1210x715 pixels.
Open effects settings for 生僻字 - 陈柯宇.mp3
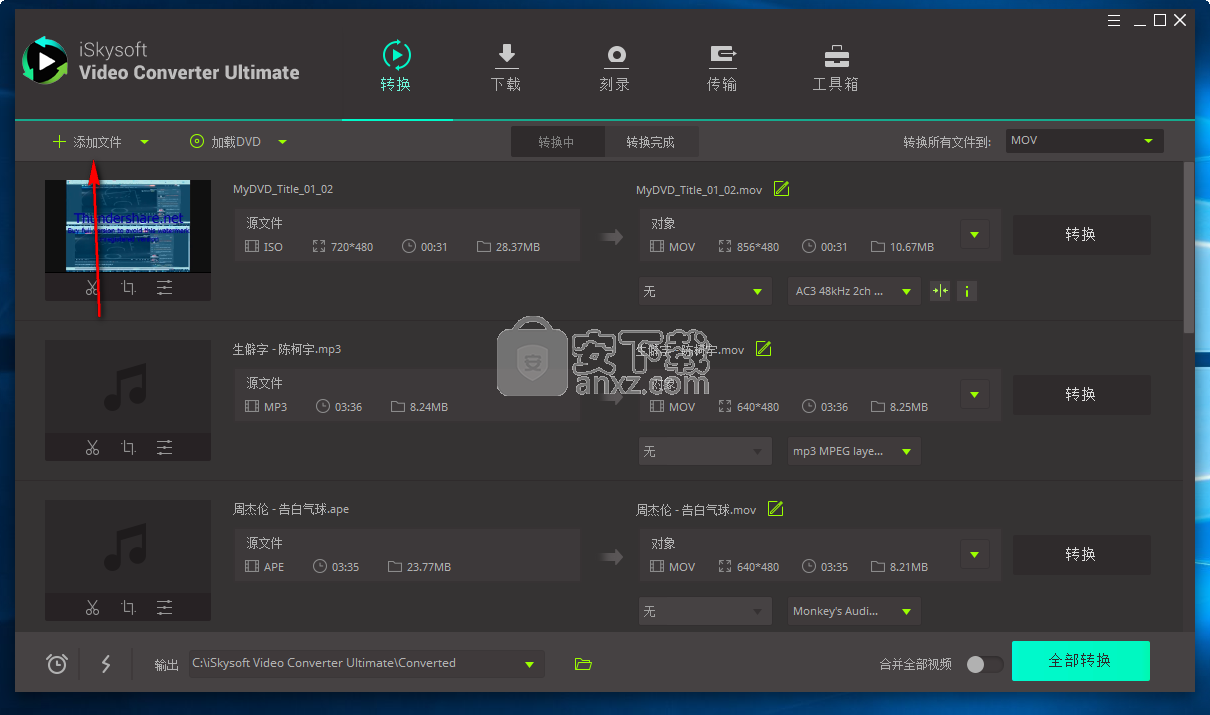coord(164,448)
